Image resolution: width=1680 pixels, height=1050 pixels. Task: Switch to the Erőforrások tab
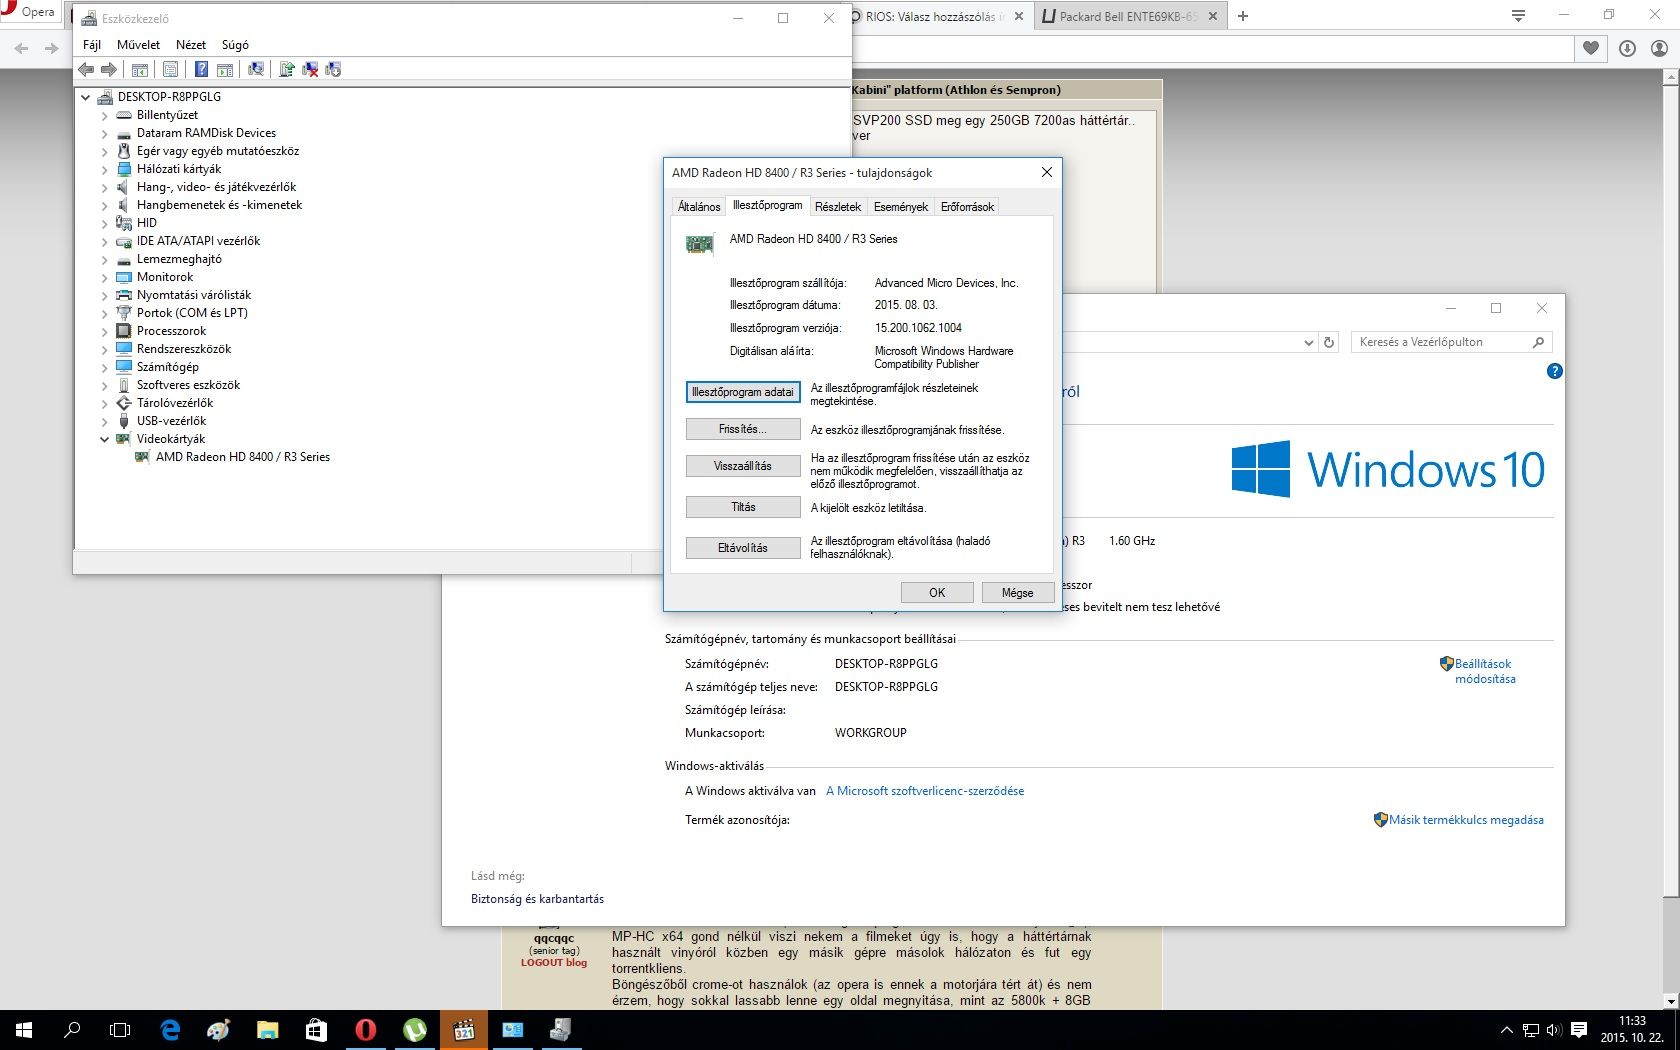(967, 207)
